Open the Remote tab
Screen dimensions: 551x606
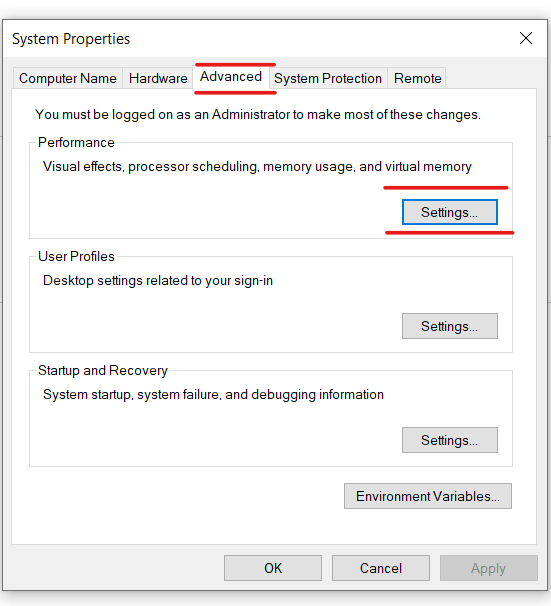tap(417, 78)
